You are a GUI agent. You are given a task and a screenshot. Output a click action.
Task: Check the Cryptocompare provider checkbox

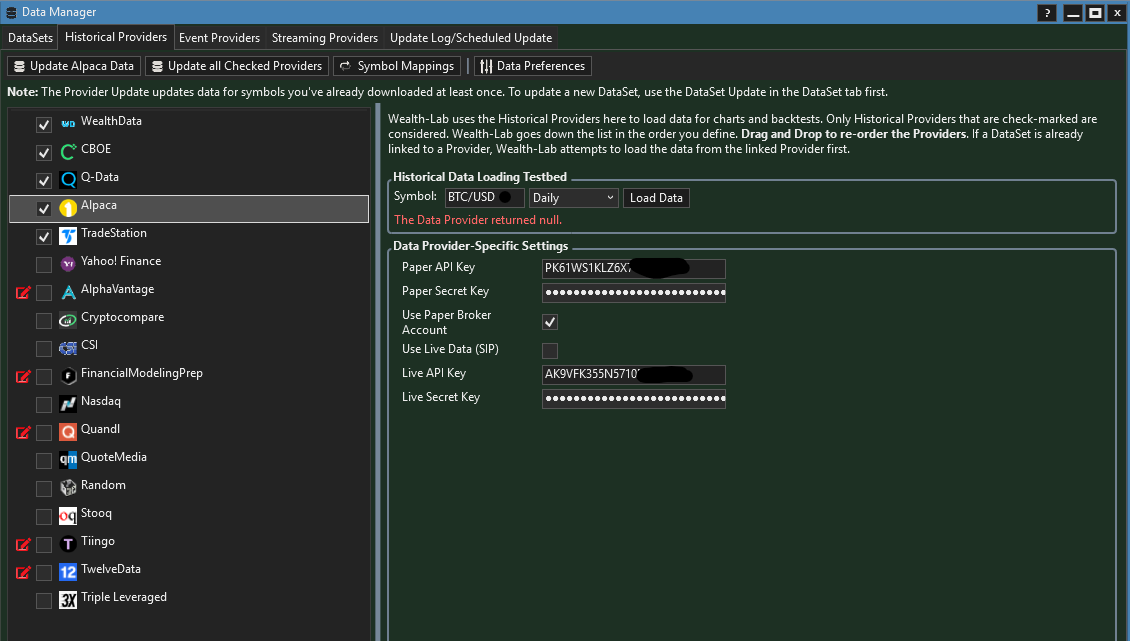(x=44, y=321)
